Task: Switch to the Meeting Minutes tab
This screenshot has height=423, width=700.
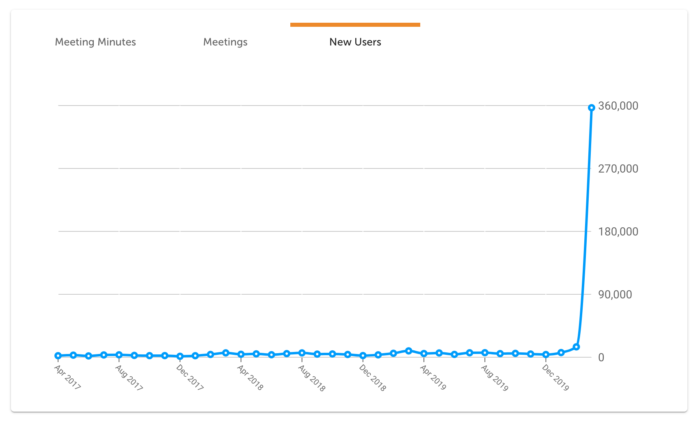Action: pos(95,42)
